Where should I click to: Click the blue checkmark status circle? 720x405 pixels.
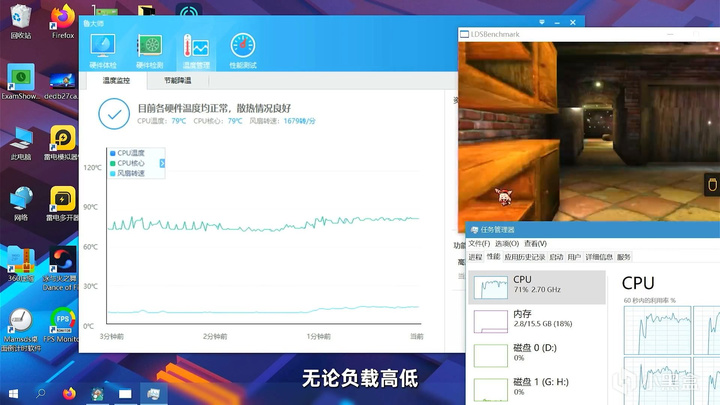(114, 113)
